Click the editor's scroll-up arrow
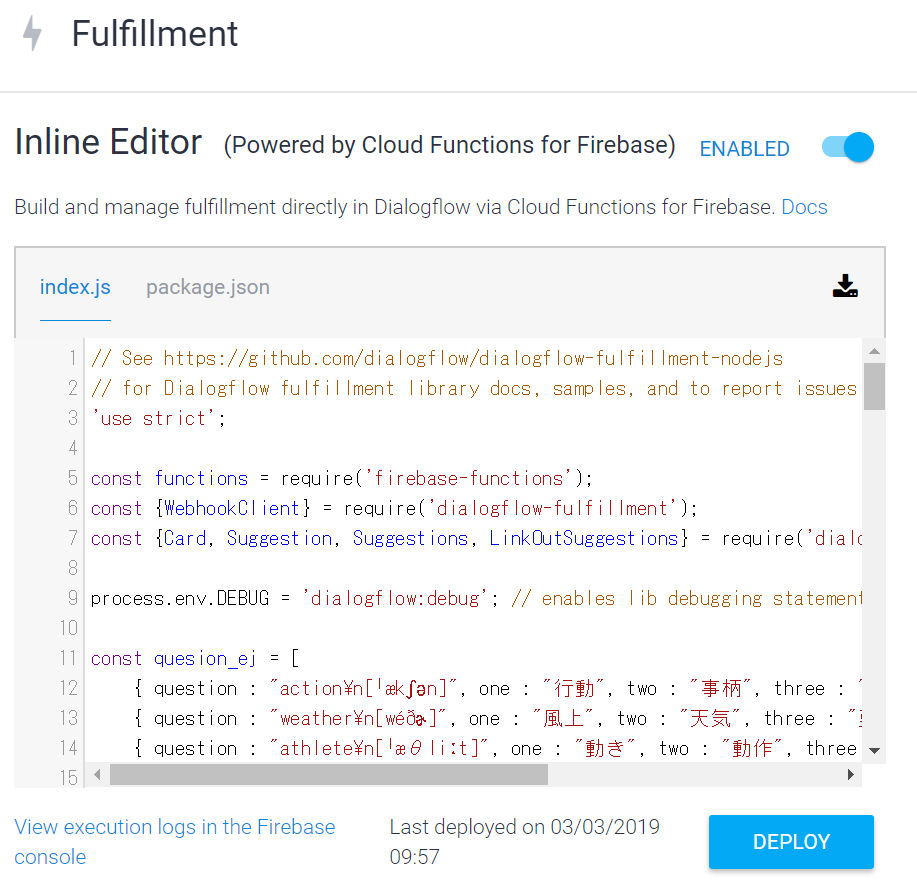Viewport: 917px width, 887px height. (x=874, y=352)
